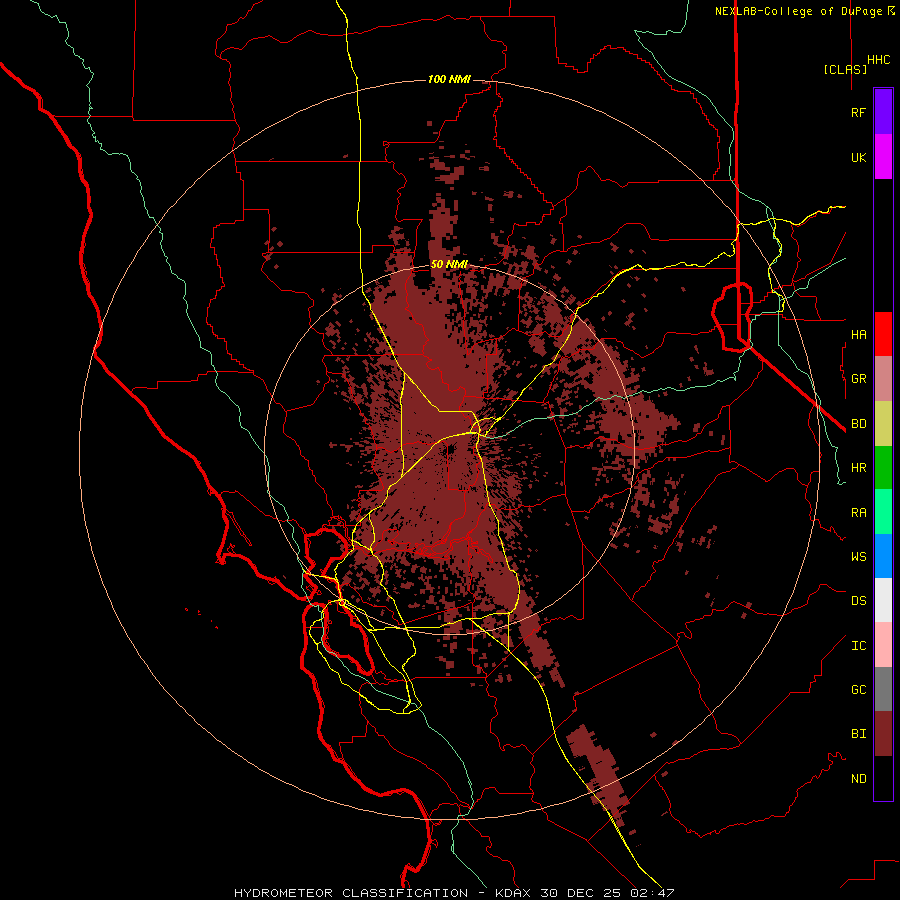Click the IC legend label

click(x=859, y=646)
